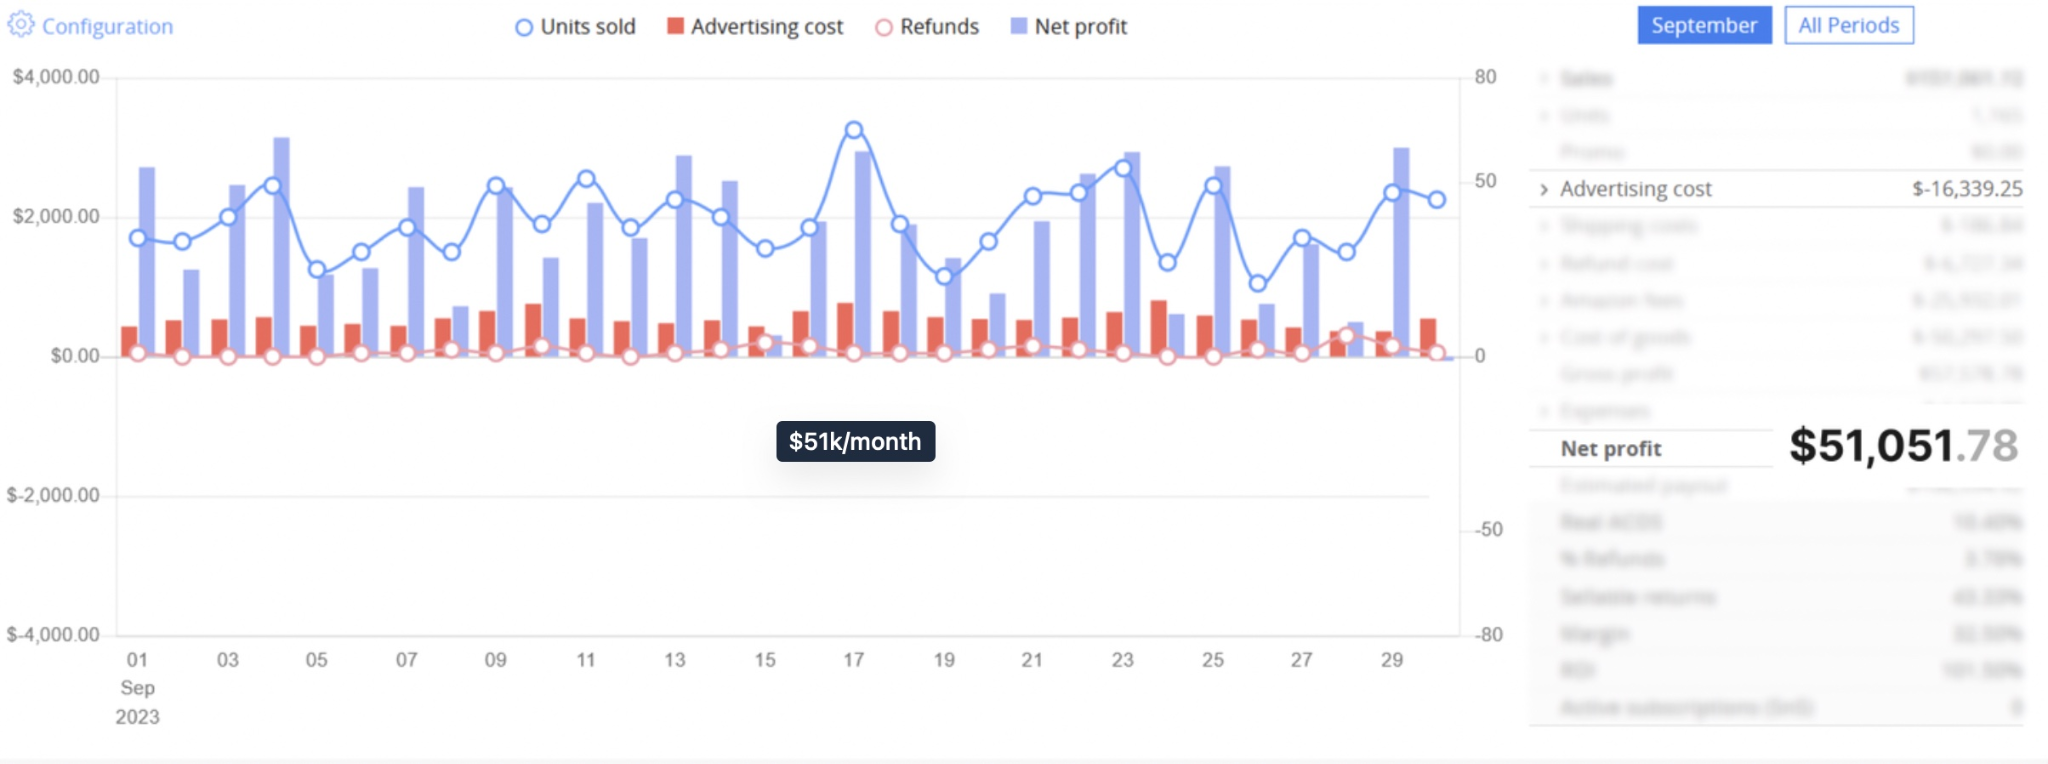Click the Net profit bar for Sep 29
This screenshot has height=764, width=2048.
click(1401, 250)
